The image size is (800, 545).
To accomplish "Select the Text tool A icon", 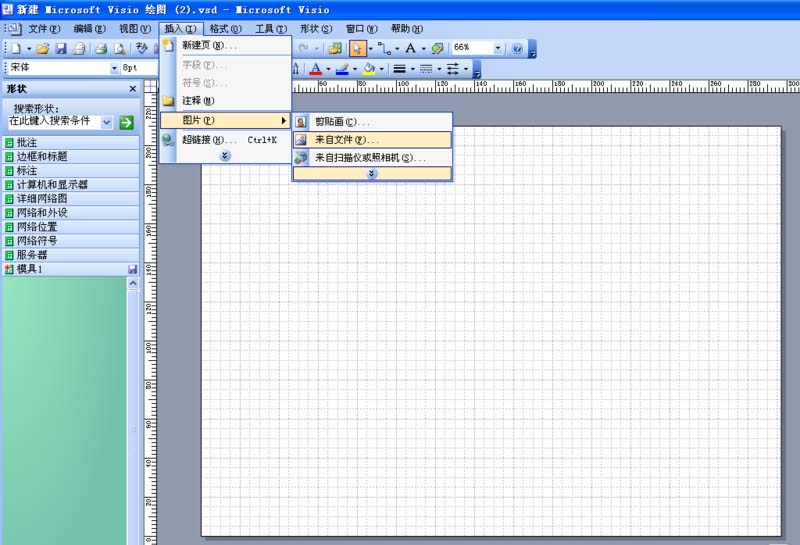I will [410, 48].
